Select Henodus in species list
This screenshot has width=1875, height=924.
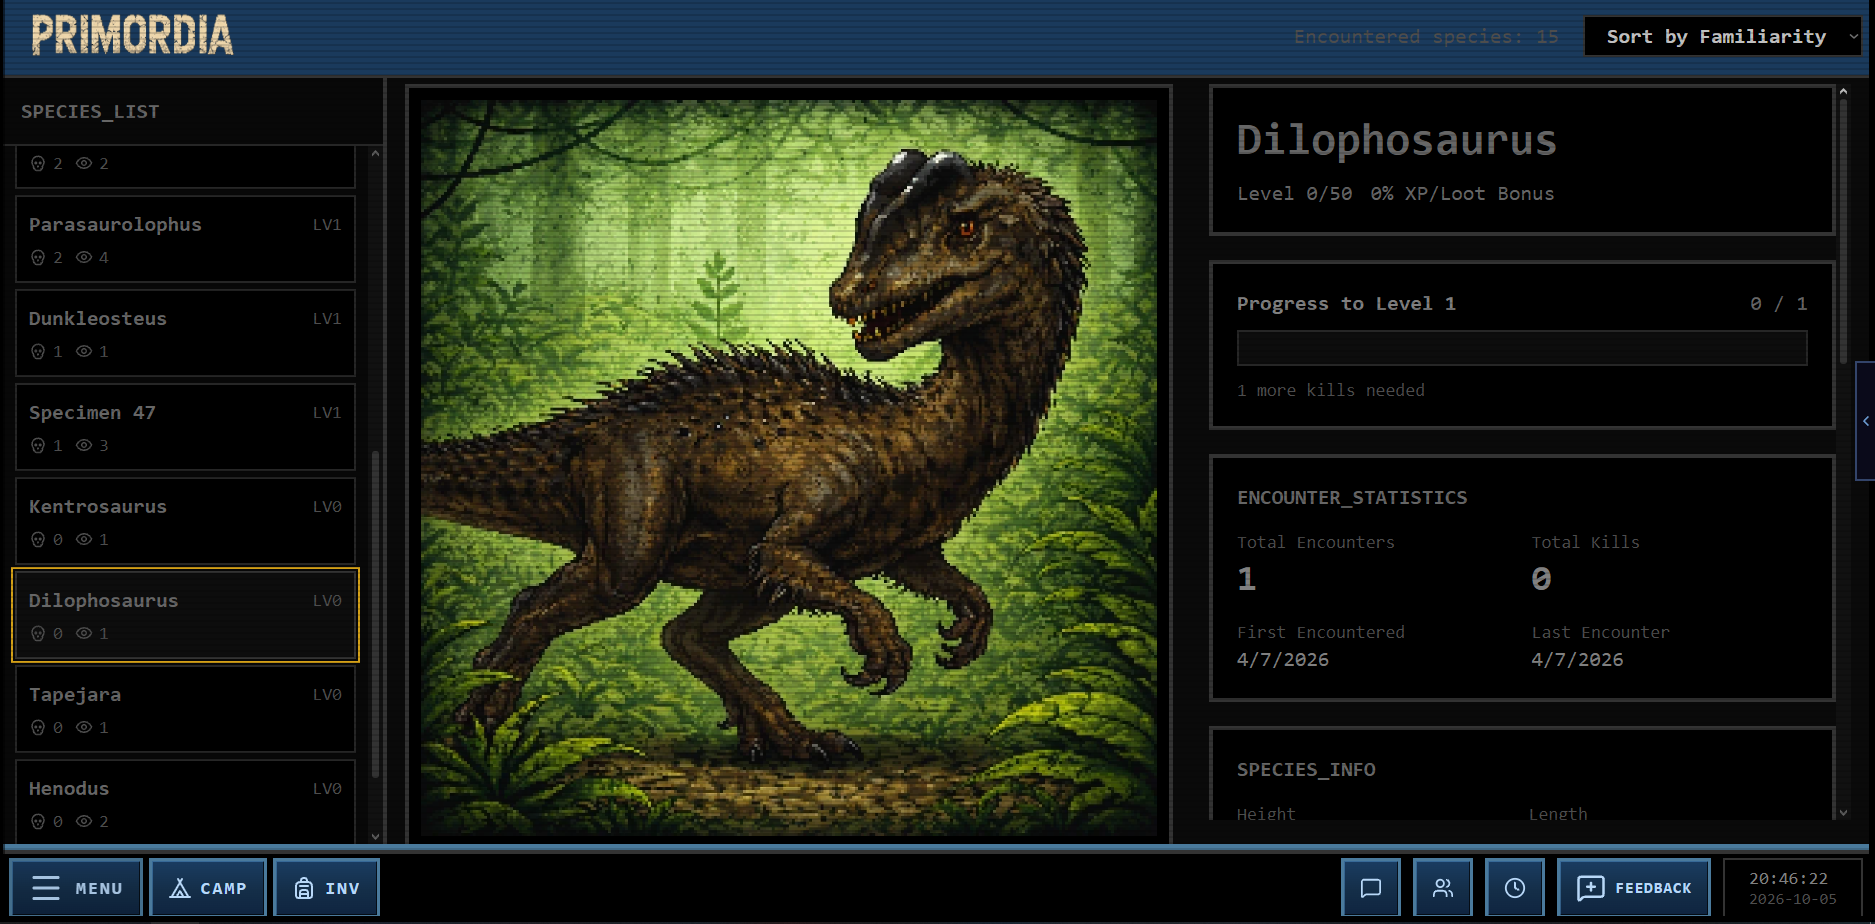coord(185,800)
